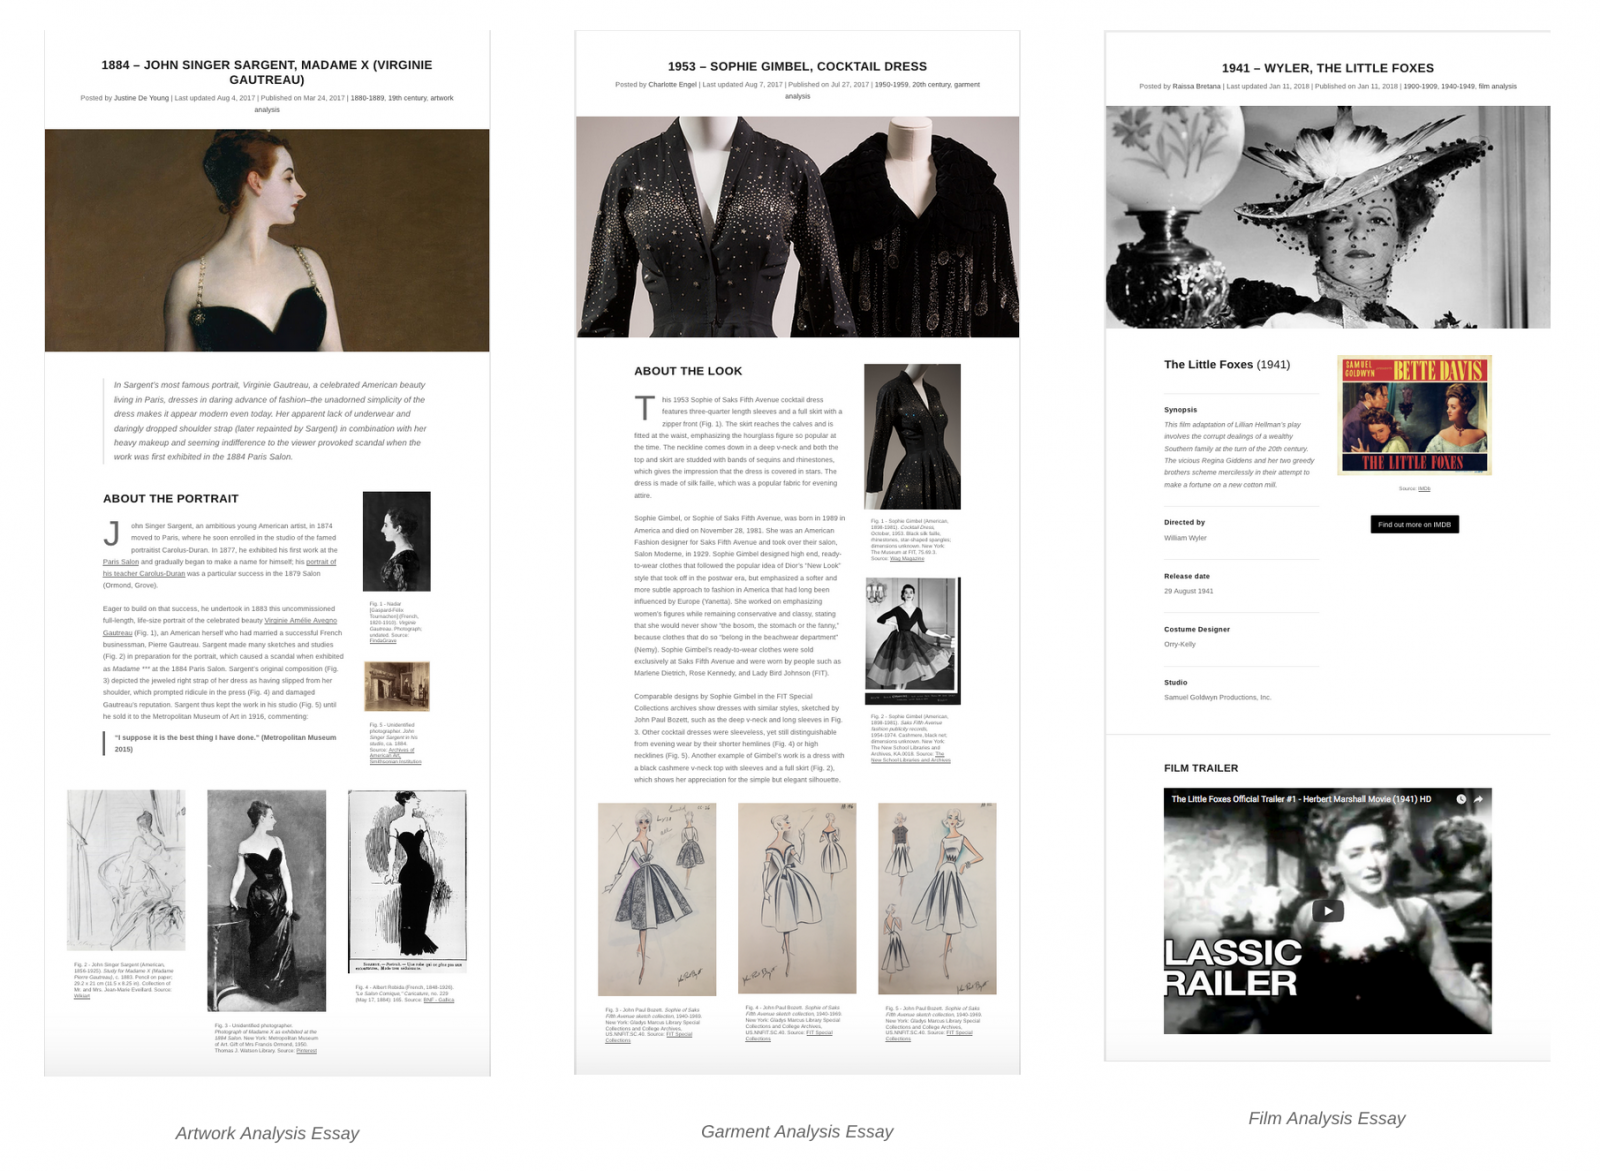This screenshot has width=1600, height=1171.
Task: Open the pencil sketch study for Madame X
Action: (126, 870)
